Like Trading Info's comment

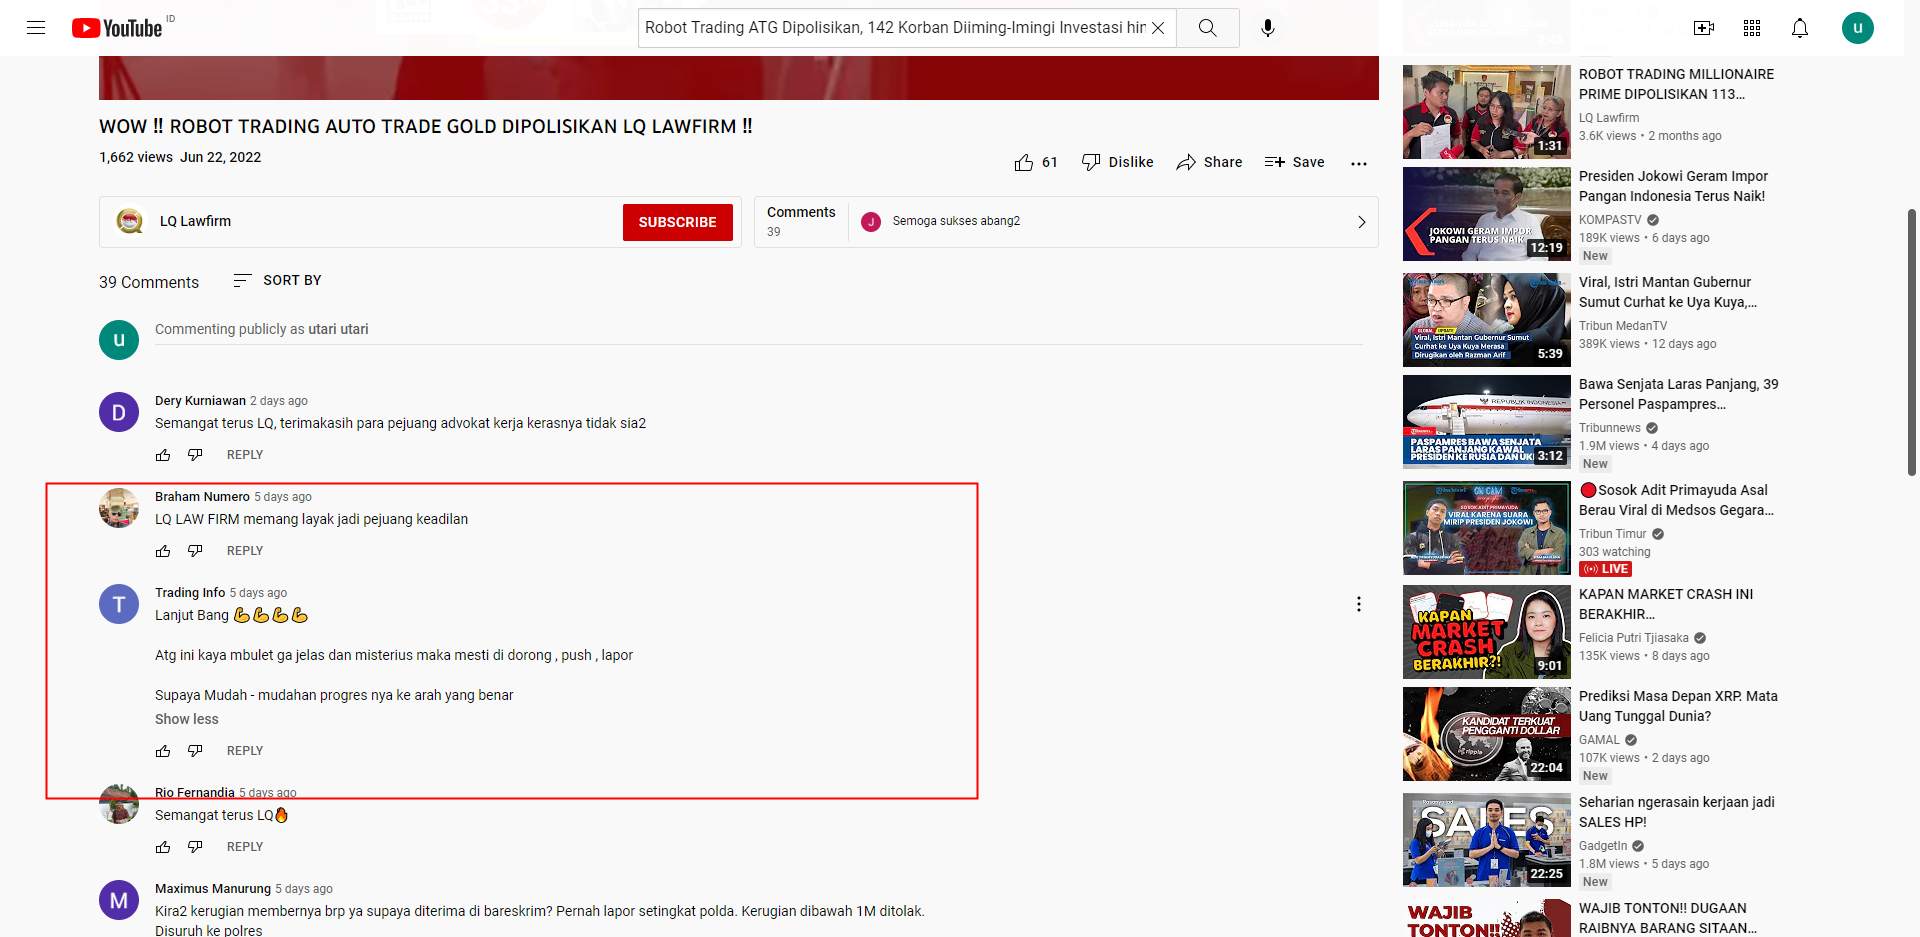pyautogui.click(x=163, y=751)
